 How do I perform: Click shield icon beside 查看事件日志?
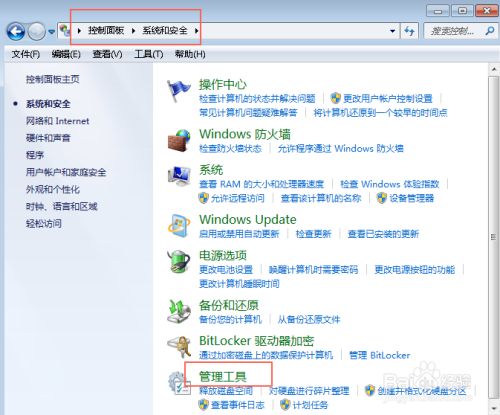[x=203, y=405]
